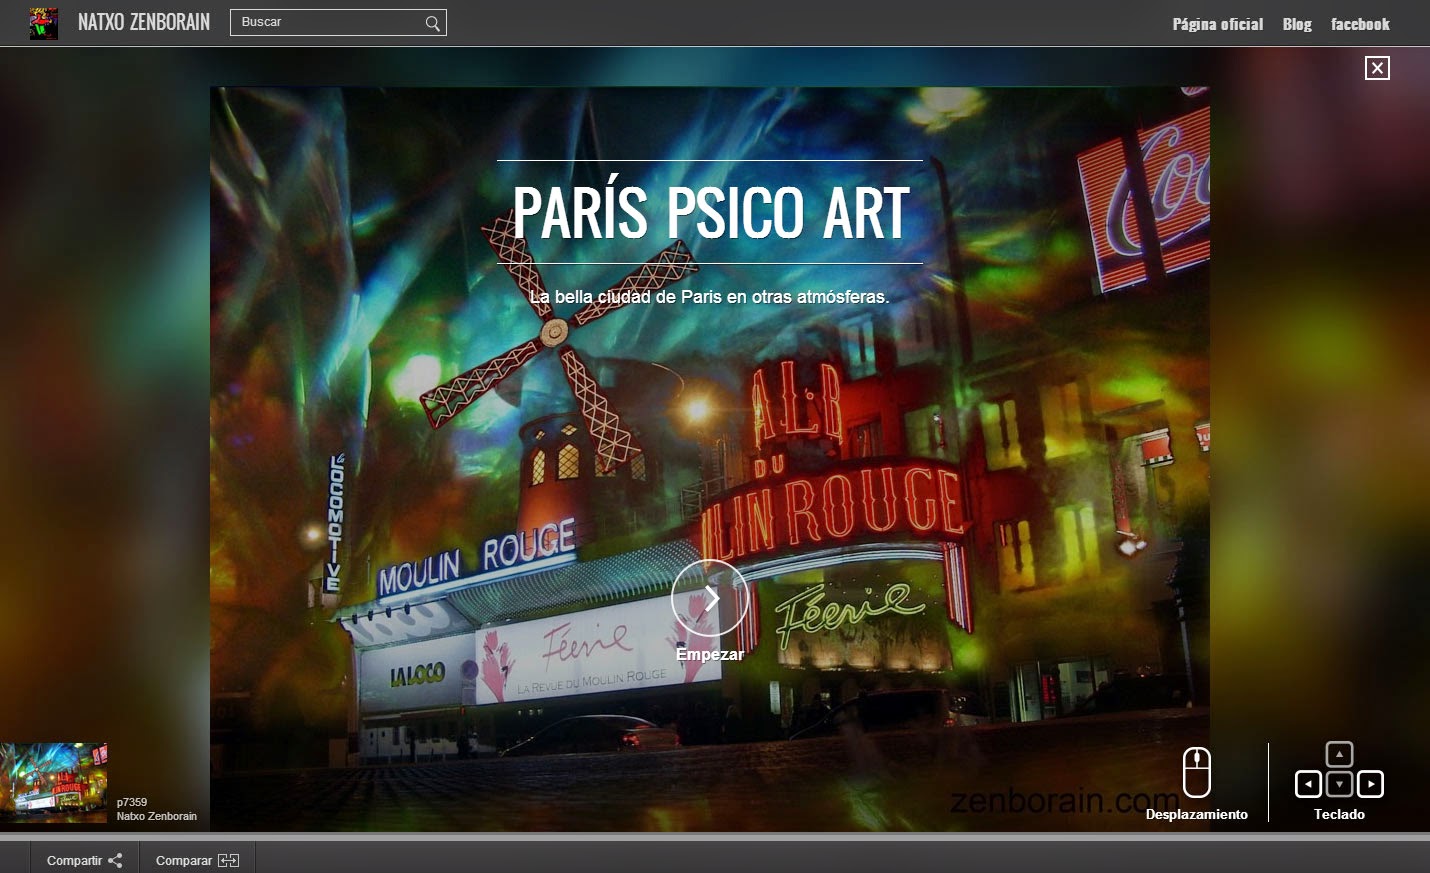Click the right arrow keyboard key icon
1430x873 pixels.
coord(1370,784)
